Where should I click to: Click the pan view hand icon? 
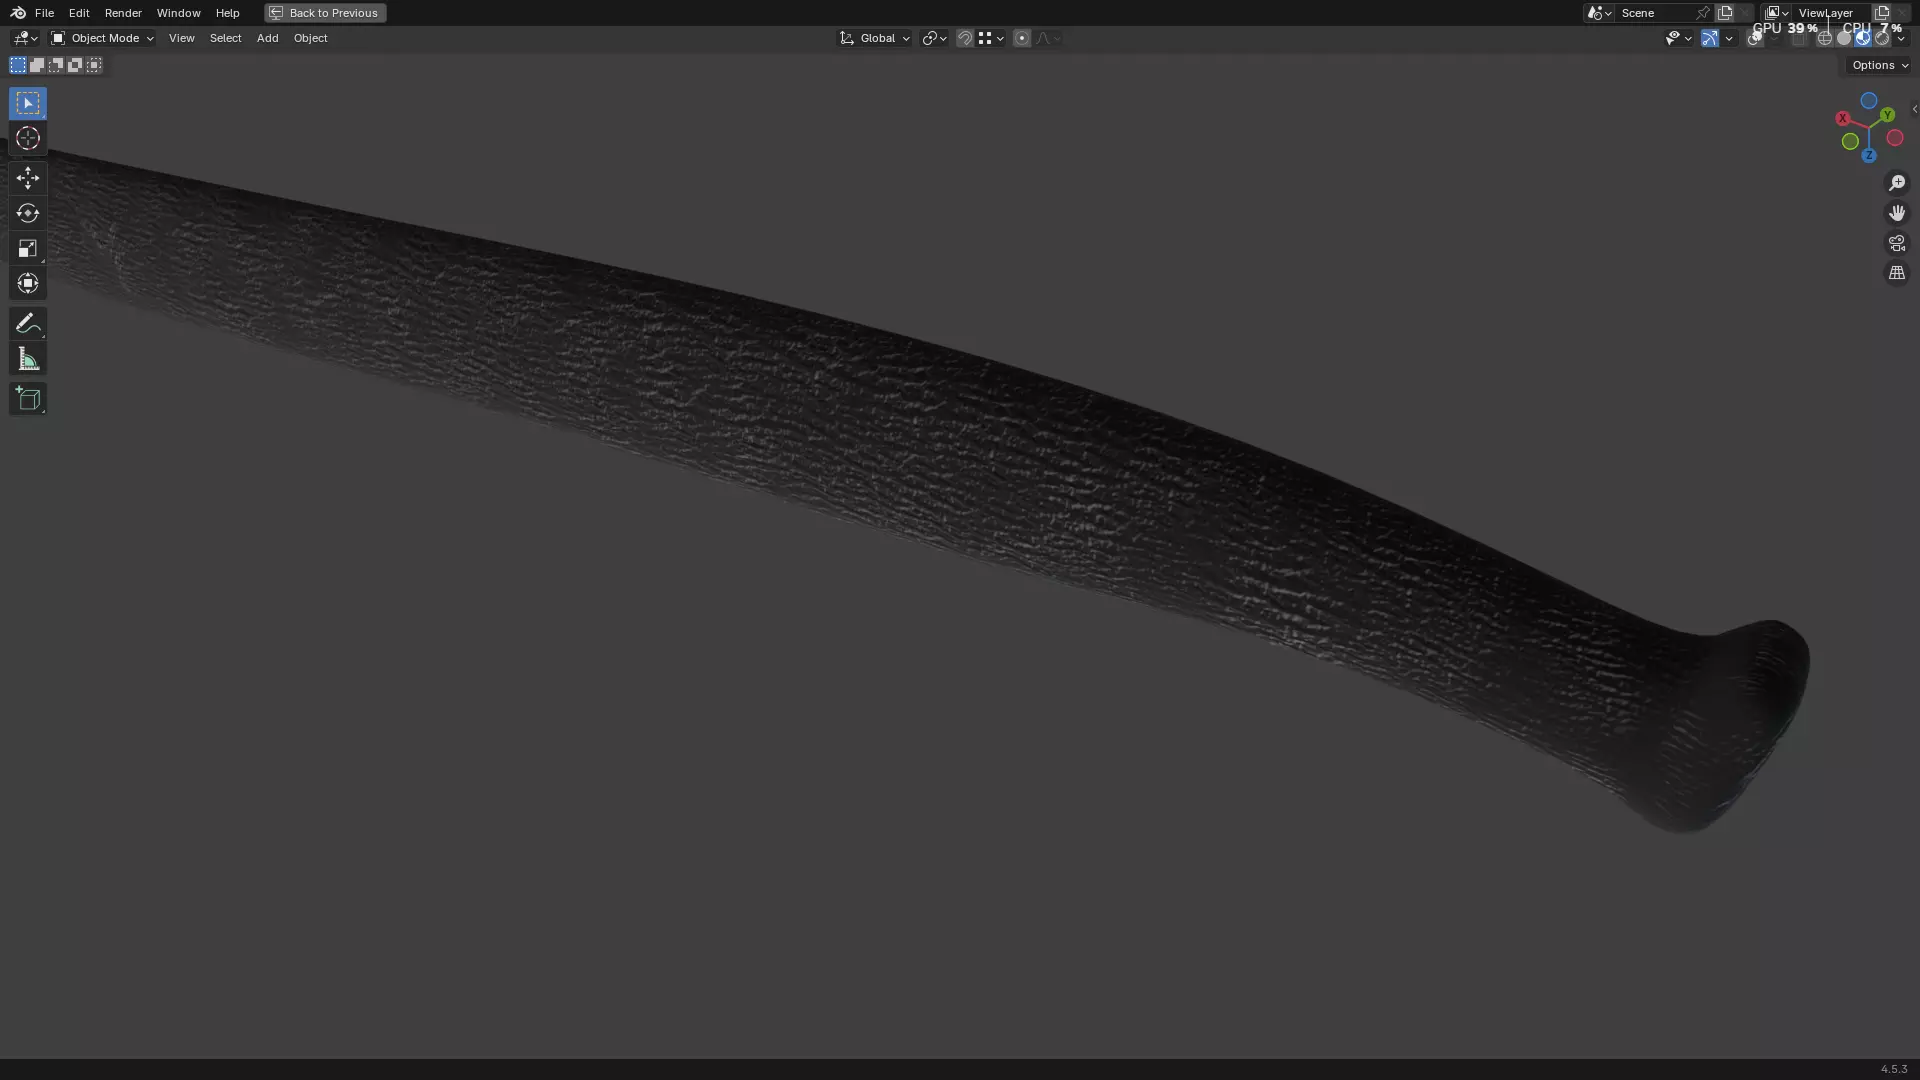click(x=1897, y=213)
